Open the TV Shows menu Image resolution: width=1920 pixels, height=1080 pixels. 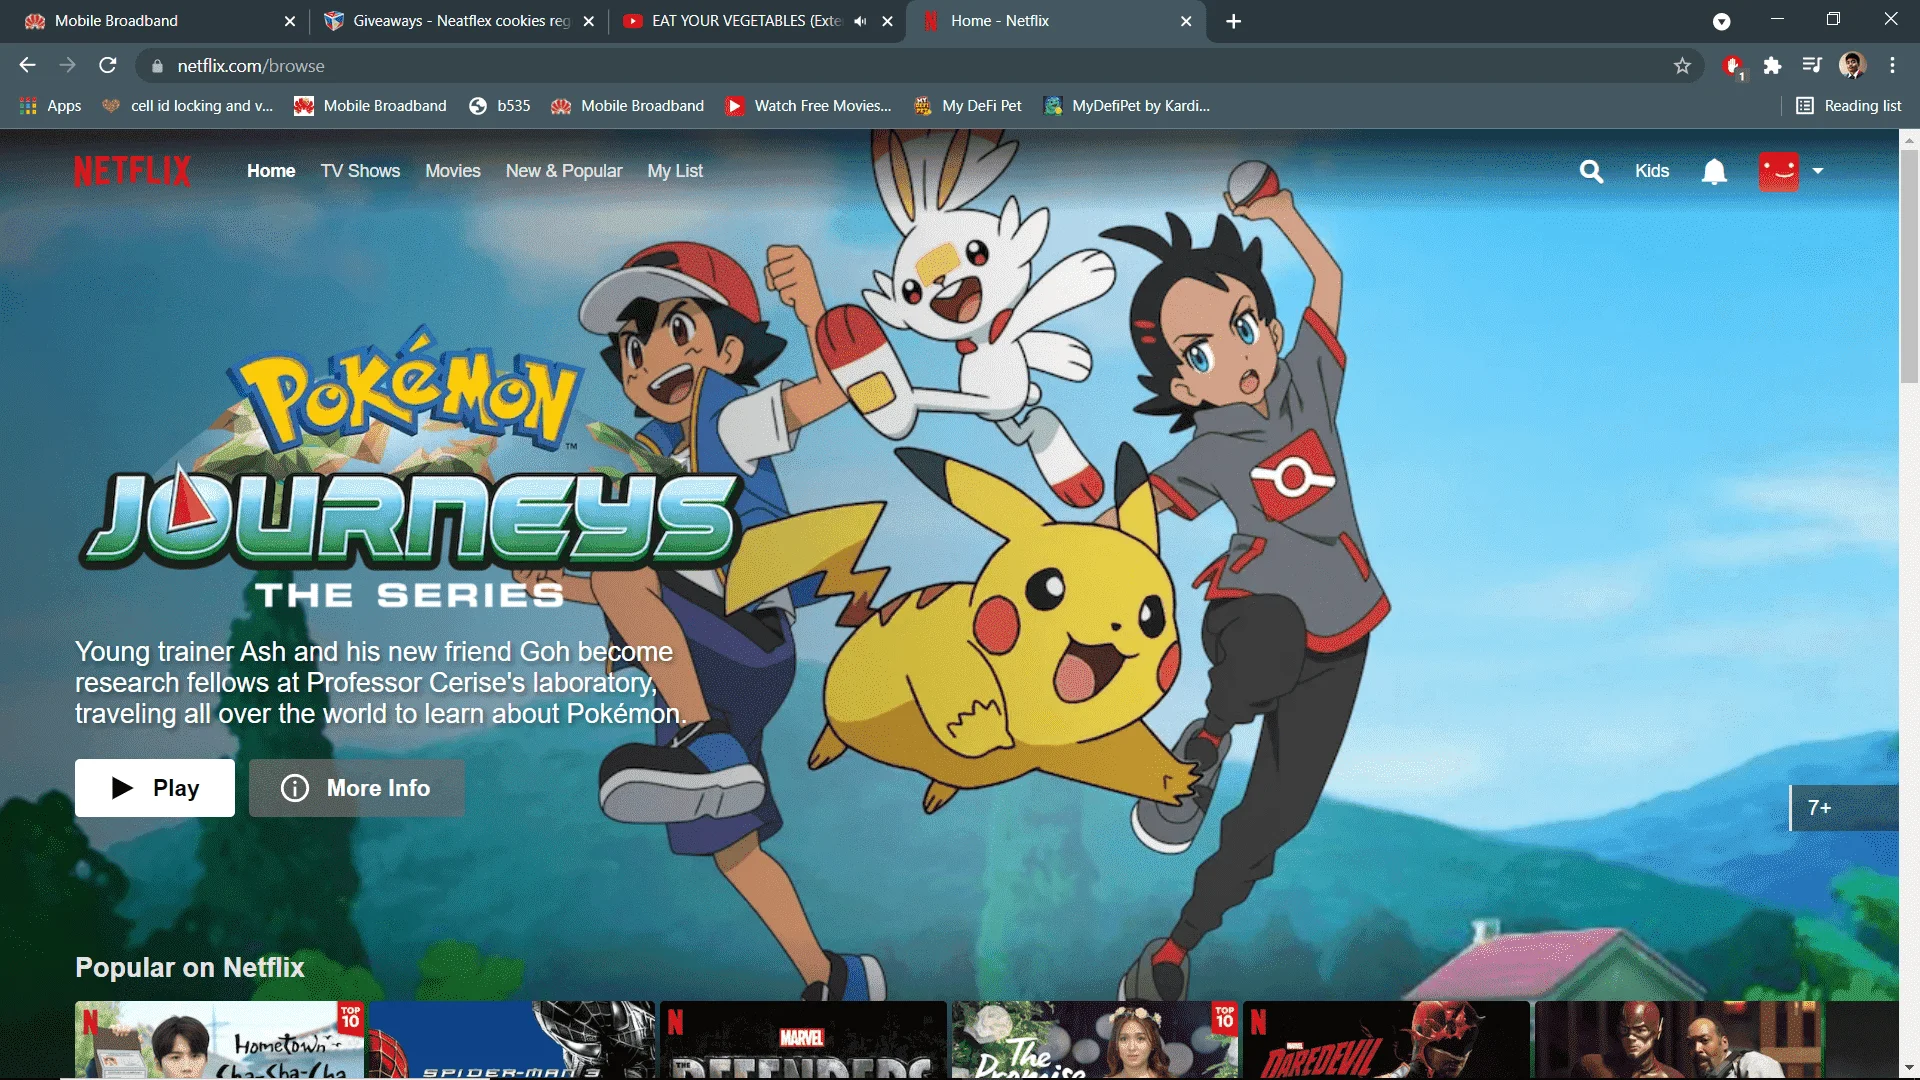point(360,171)
